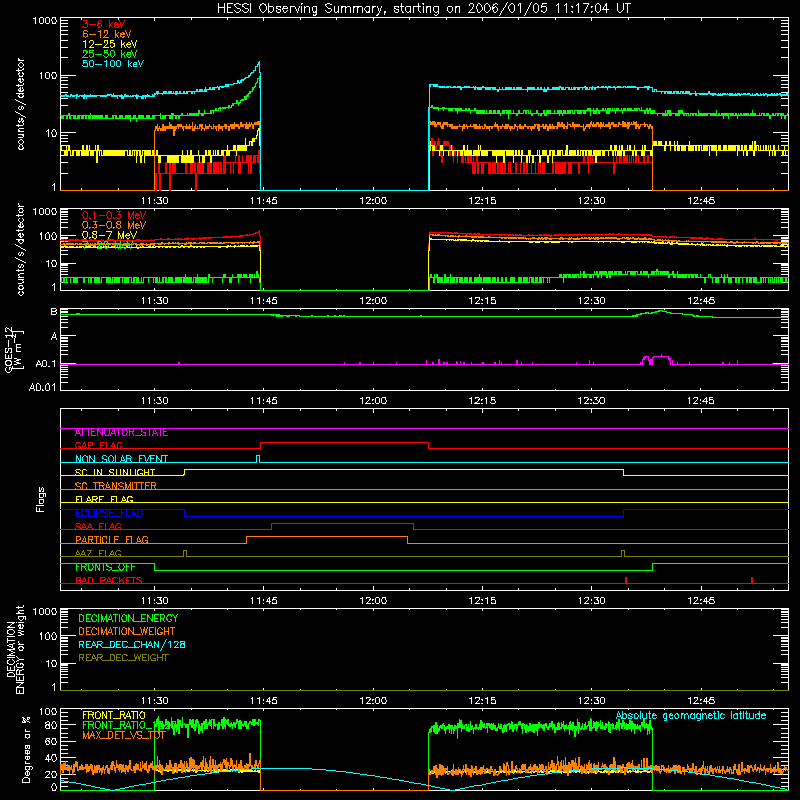Click the "Flags" vertical axis label
The image size is (800, 800).
tap(41, 499)
